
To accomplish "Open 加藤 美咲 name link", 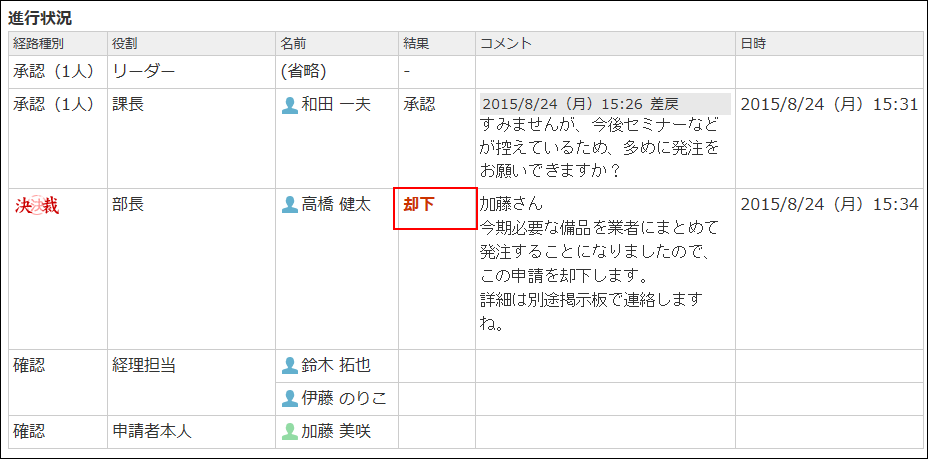I will (336, 432).
